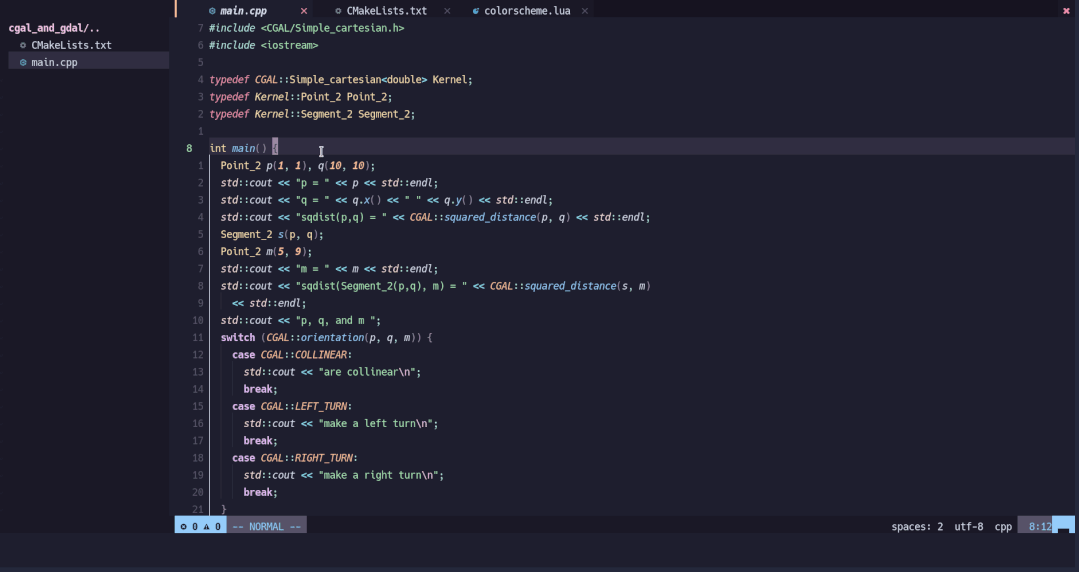Click the case CGAL::LEFT_TURN line
The width and height of the screenshot is (1079, 572).
tap(292, 407)
